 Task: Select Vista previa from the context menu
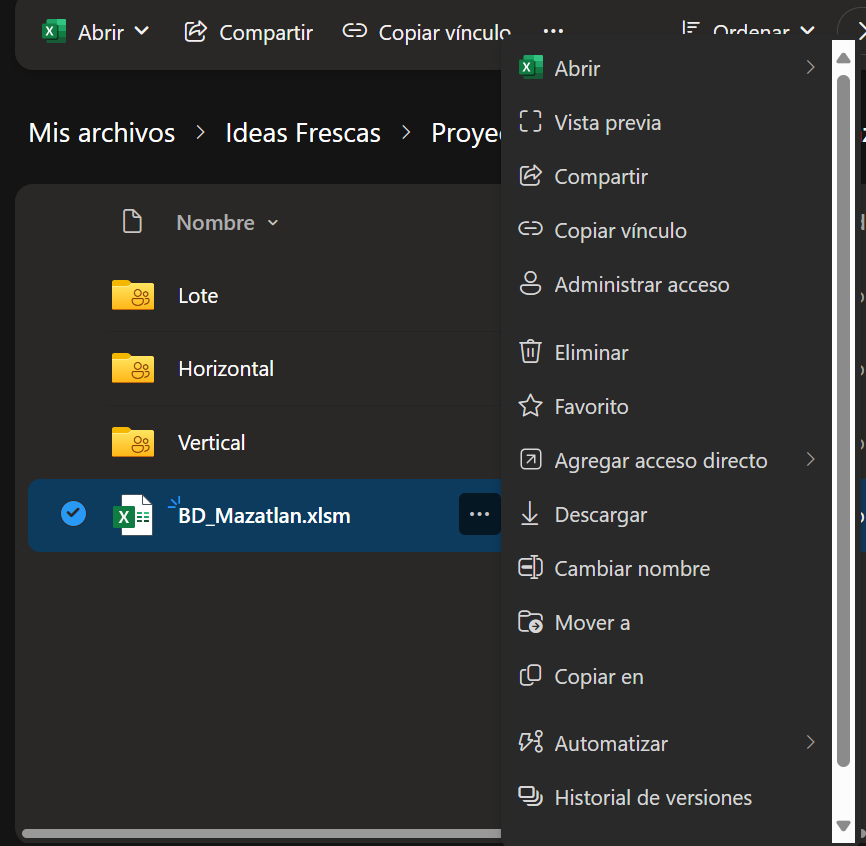[607, 123]
